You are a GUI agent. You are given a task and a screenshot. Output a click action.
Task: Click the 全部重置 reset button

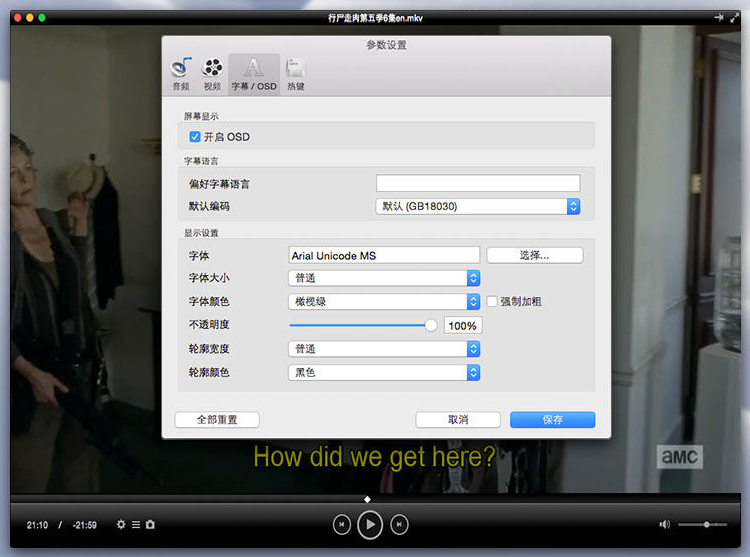pos(217,420)
